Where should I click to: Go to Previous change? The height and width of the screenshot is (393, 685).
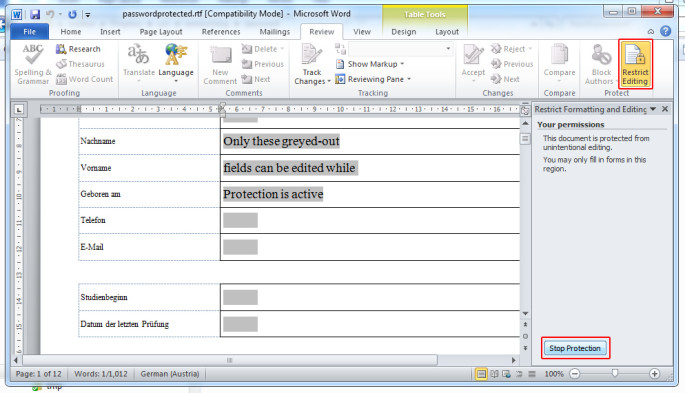[x=512, y=64]
